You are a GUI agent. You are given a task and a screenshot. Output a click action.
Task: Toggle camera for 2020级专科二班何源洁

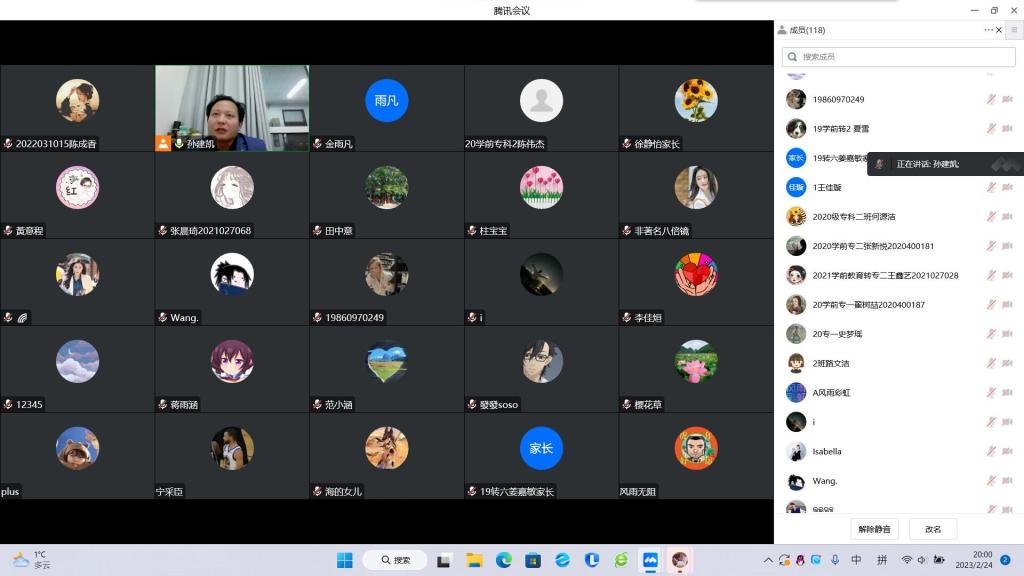tap(1007, 216)
